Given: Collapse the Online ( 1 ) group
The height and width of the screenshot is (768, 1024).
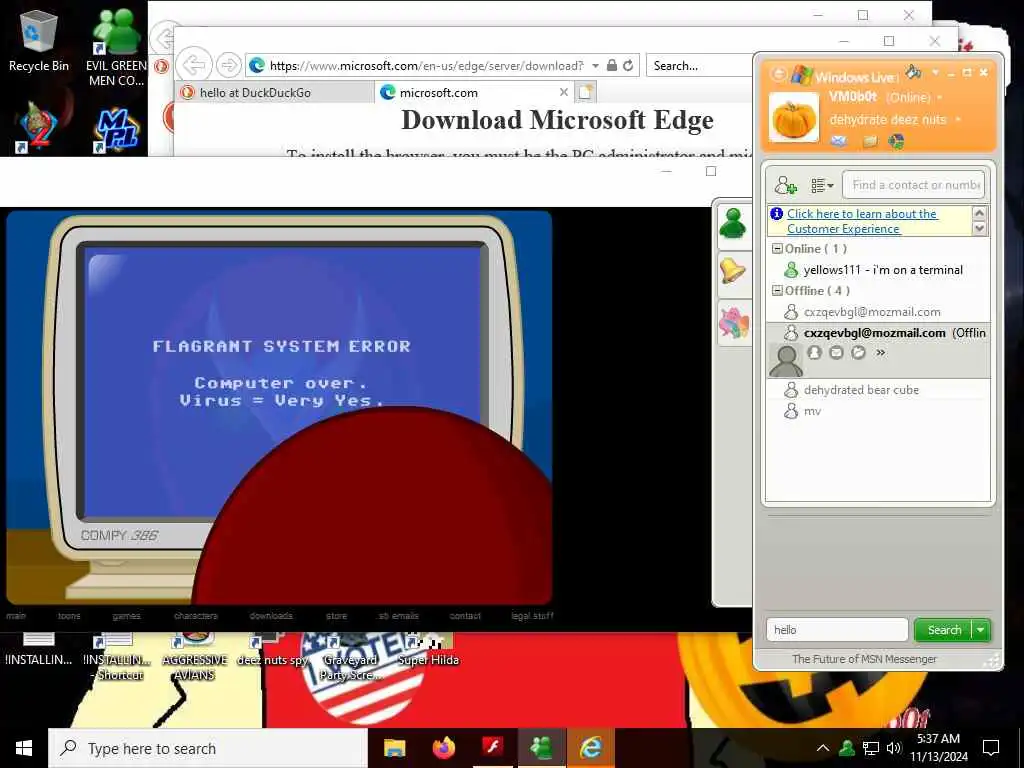Looking at the screenshot, I should (x=777, y=249).
